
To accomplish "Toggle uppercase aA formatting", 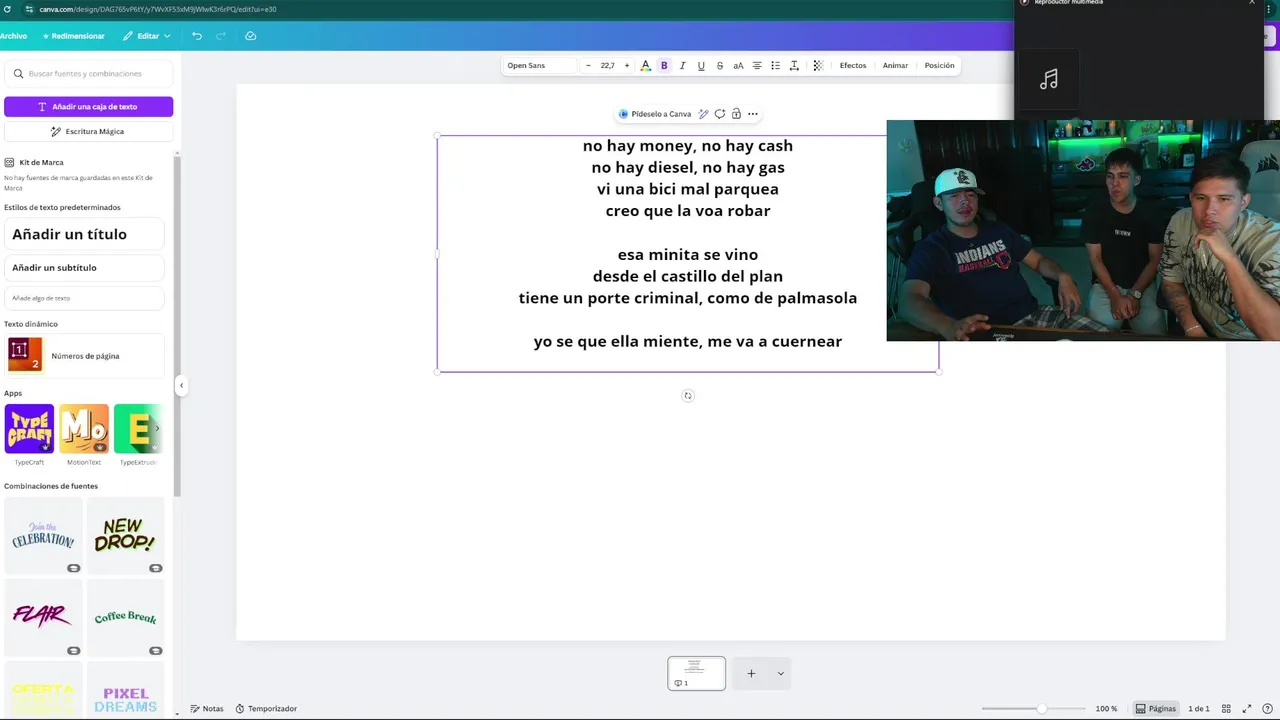I will pyautogui.click(x=738, y=66).
